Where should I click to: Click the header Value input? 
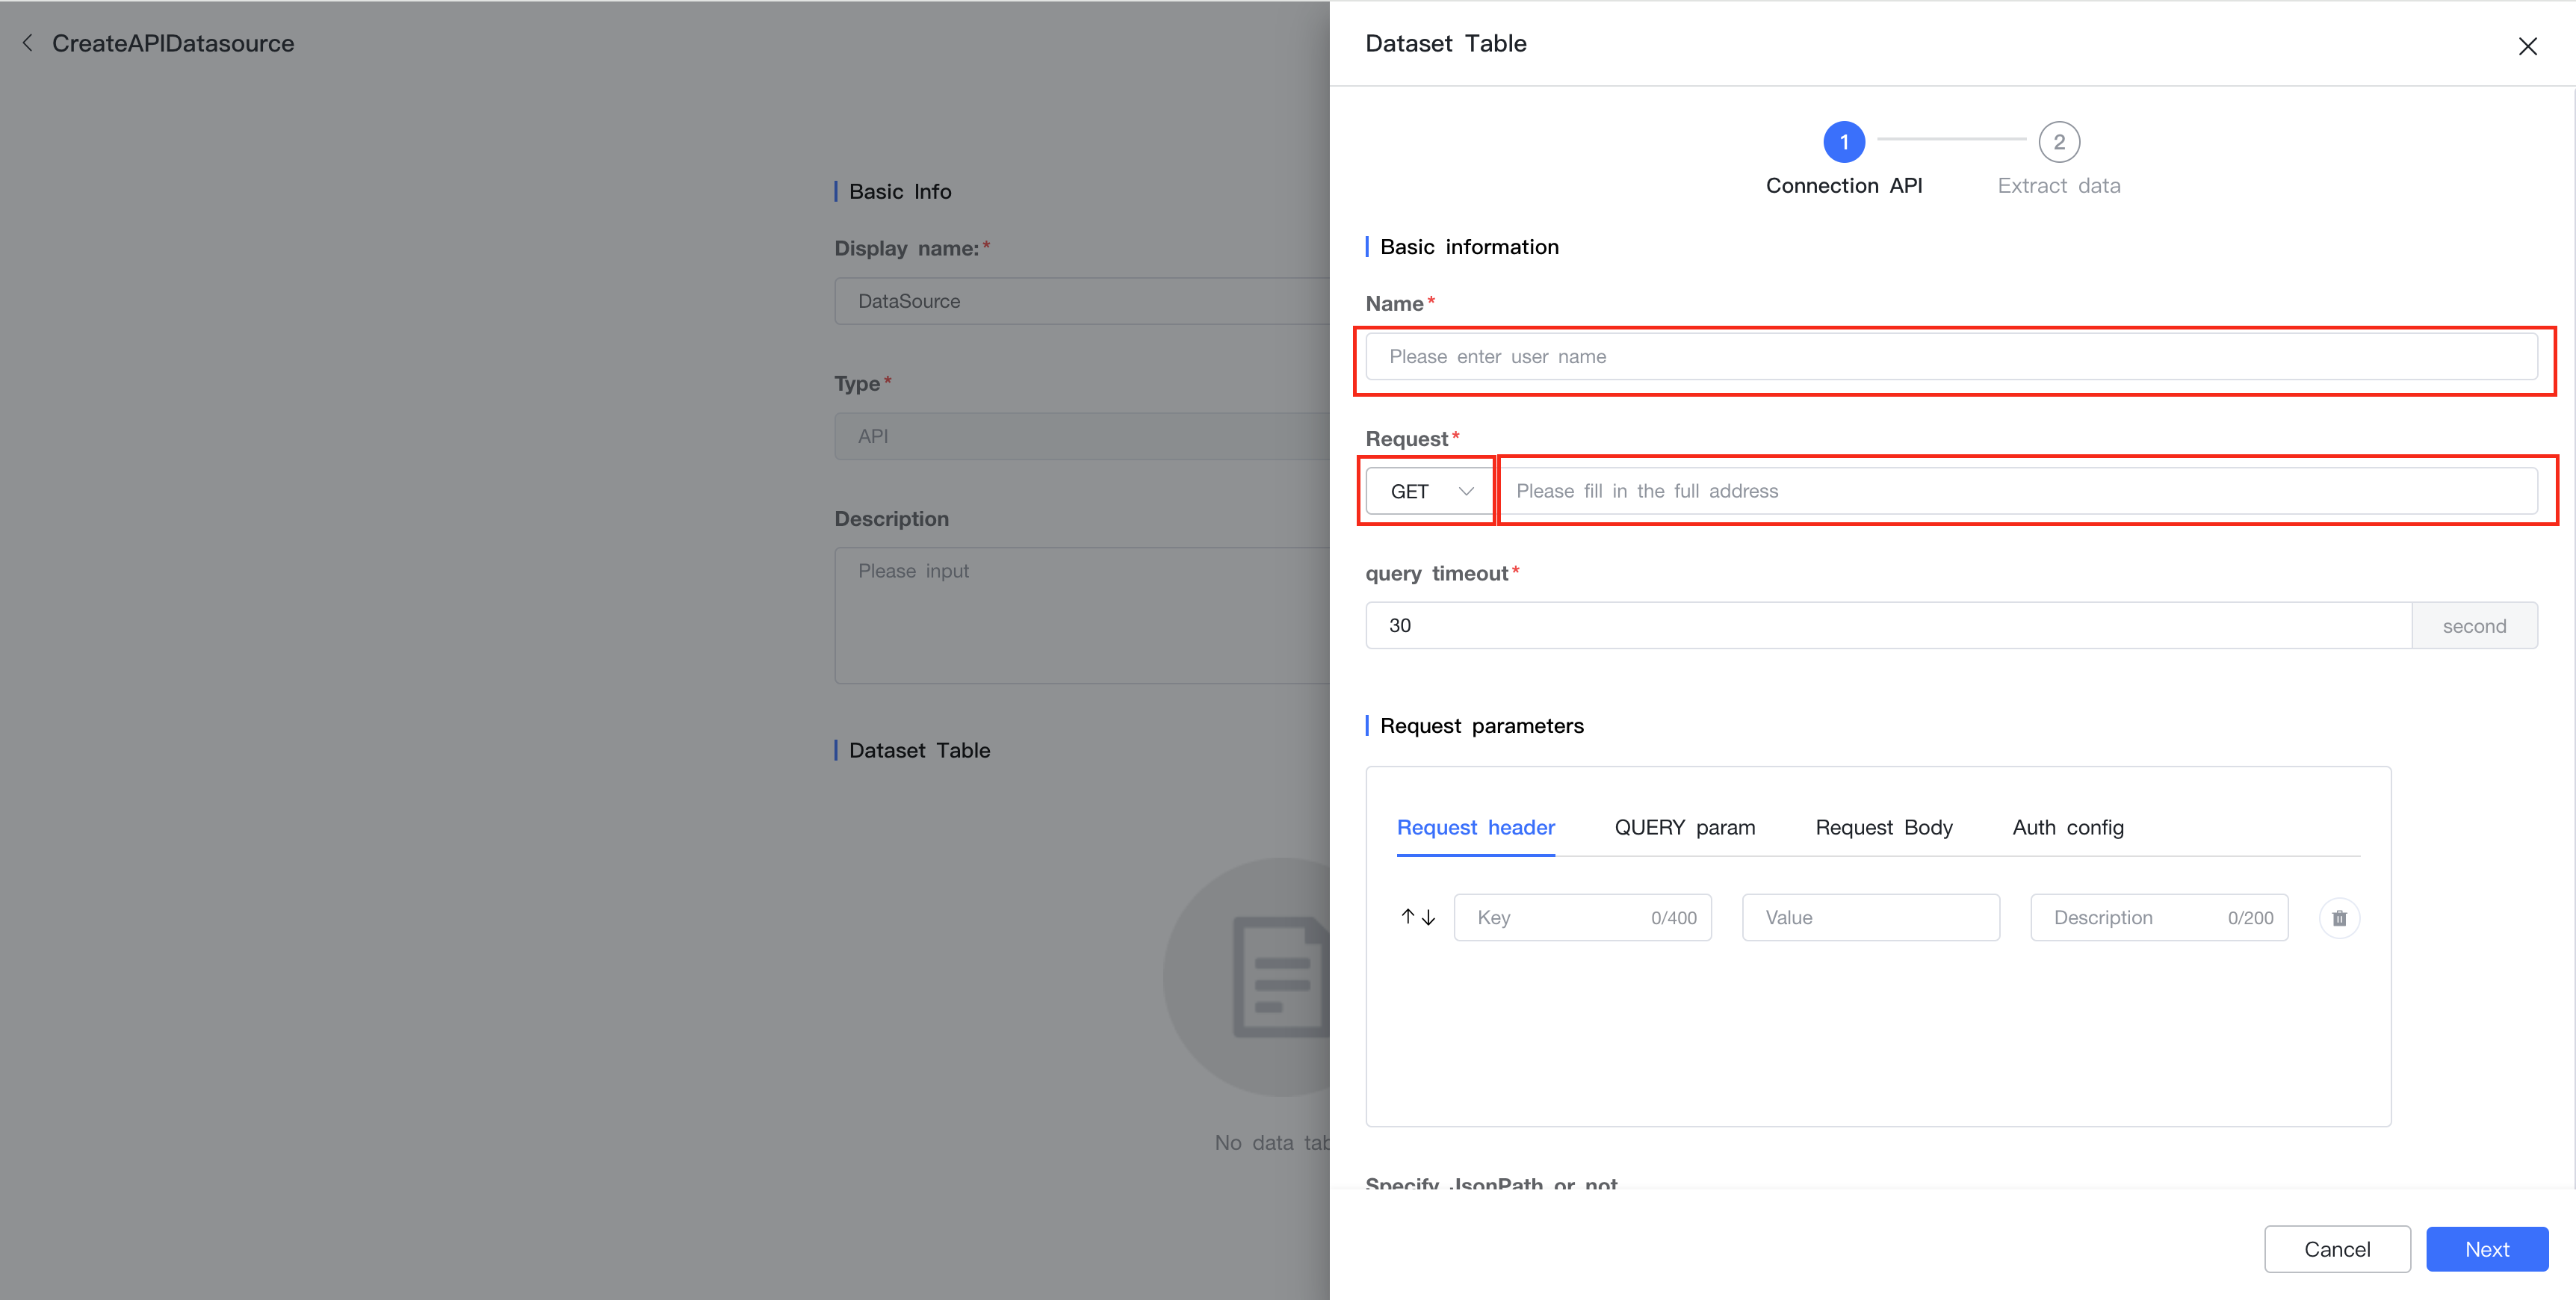click(1870, 918)
